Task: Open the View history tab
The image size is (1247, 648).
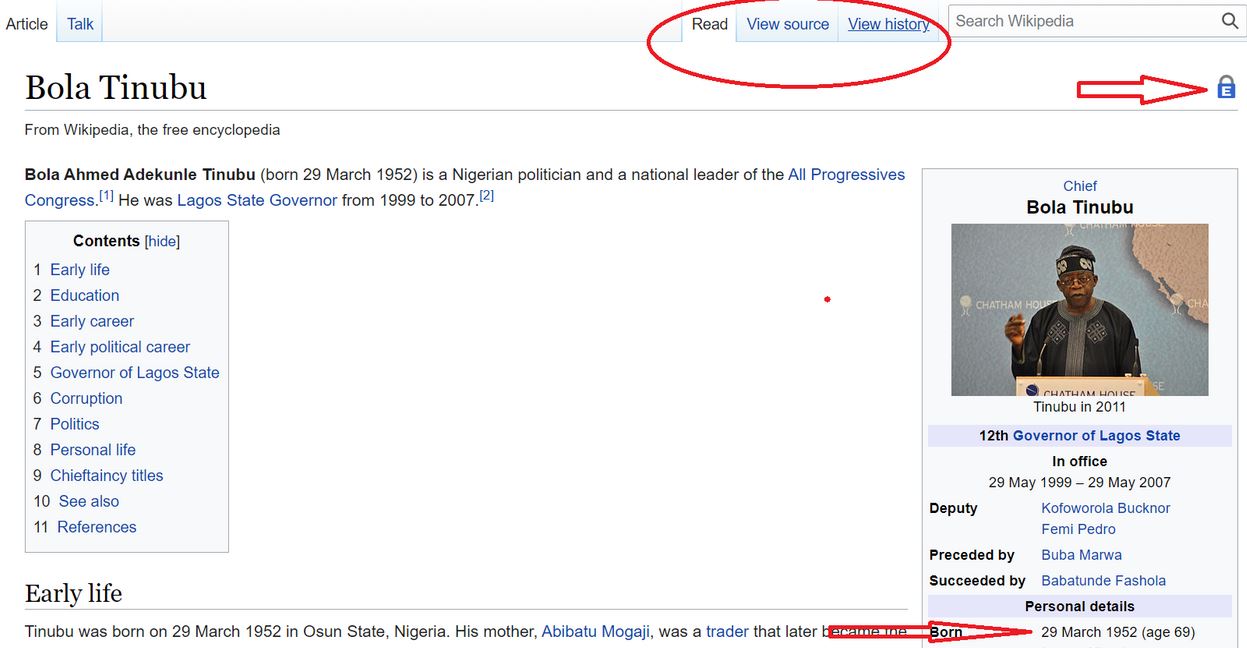Action: 888,24
